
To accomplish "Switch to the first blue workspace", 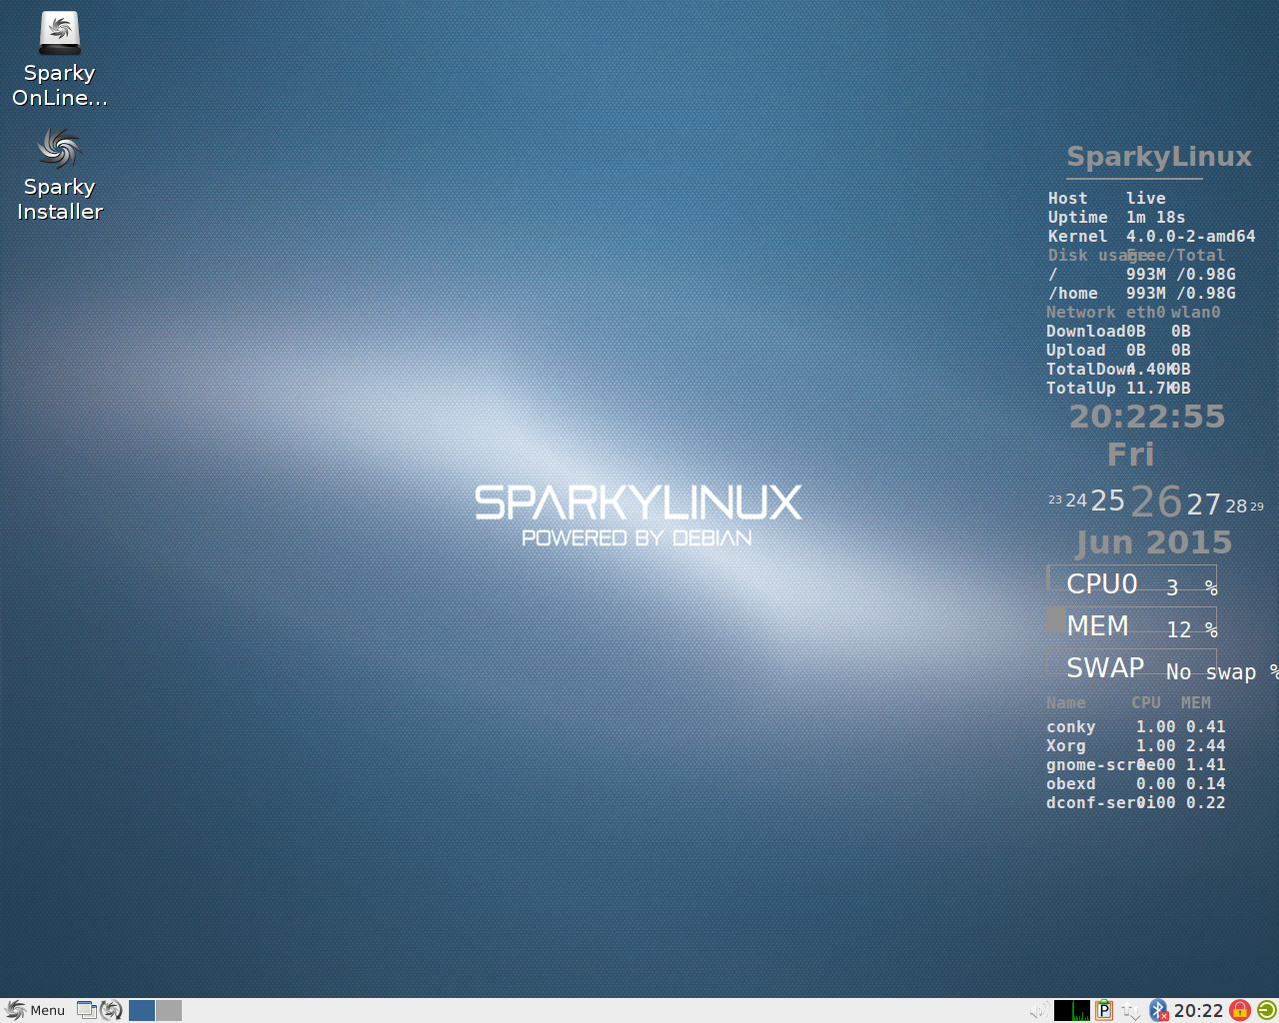I will [142, 1010].
